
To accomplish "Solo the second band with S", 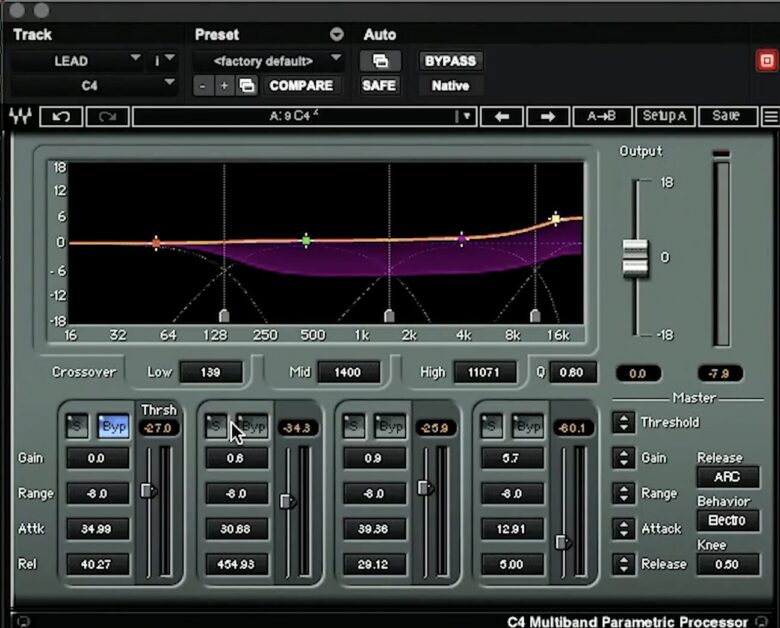I will [x=215, y=426].
